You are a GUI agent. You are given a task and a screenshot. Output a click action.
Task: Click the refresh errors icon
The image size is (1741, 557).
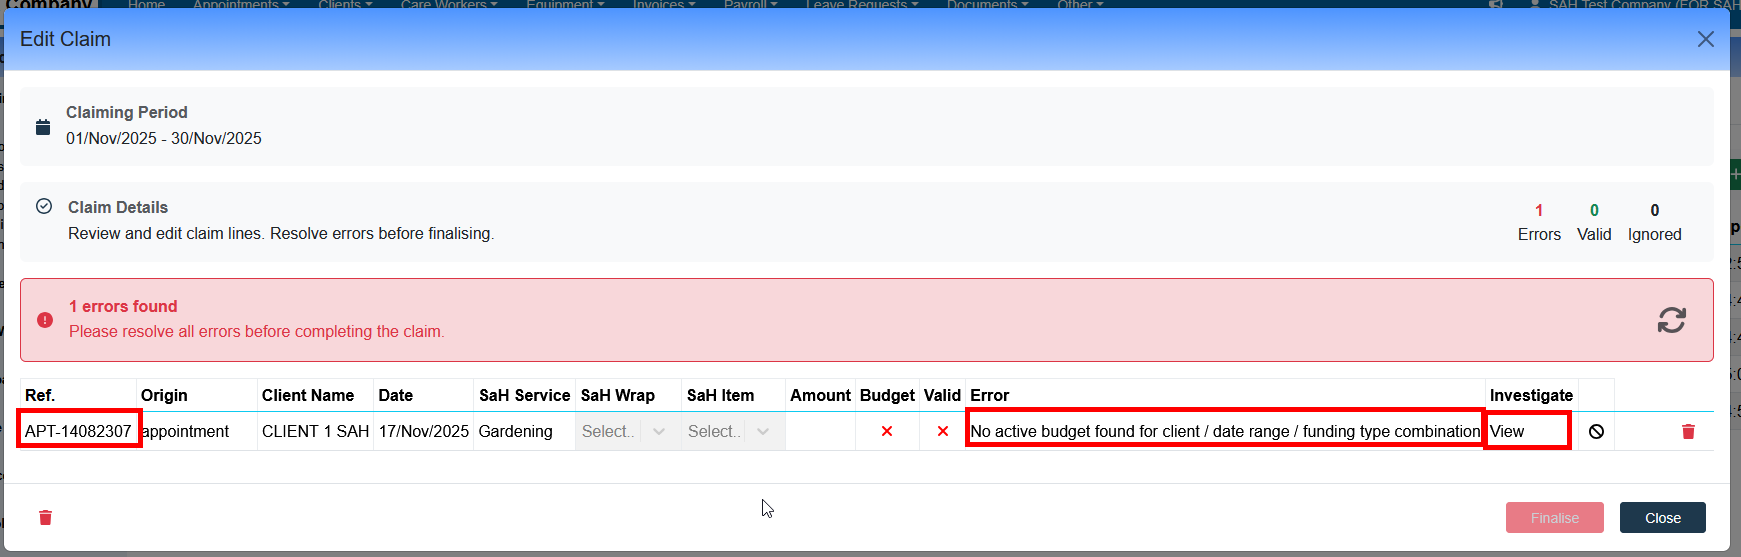point(1671,320)
